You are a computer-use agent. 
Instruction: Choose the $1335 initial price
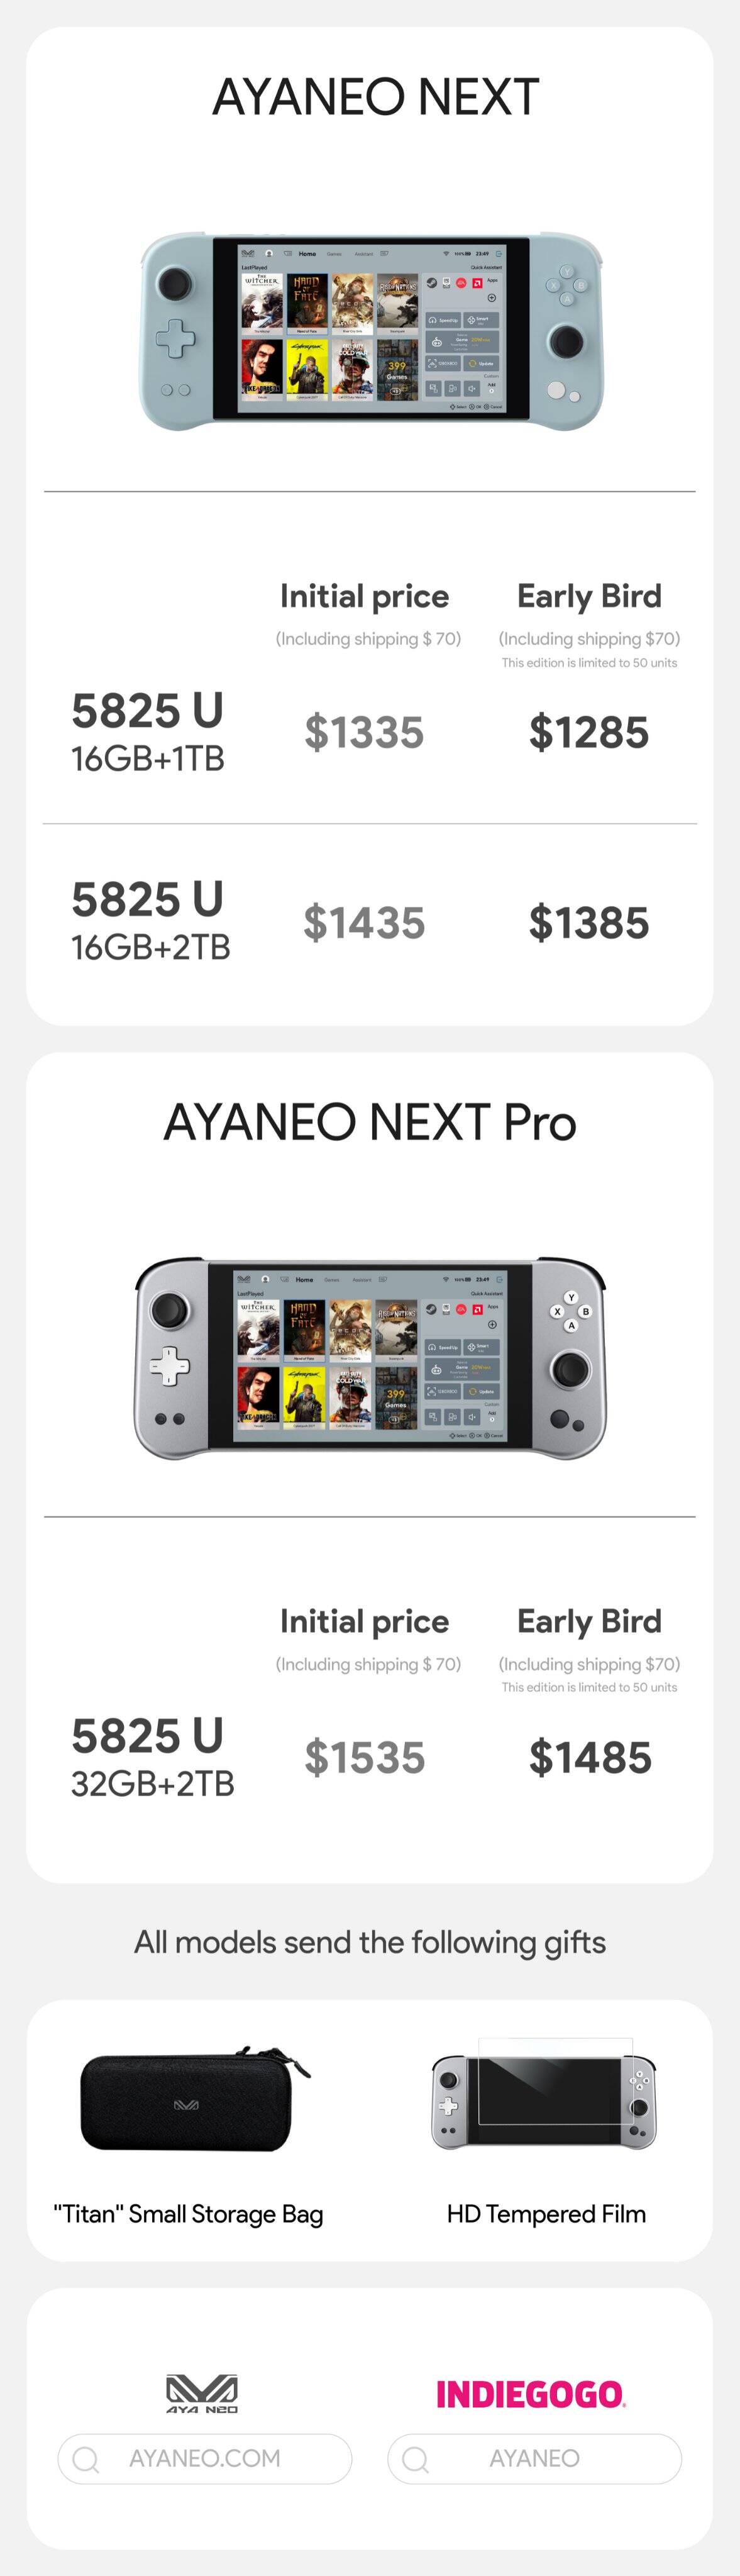[364, 732]
